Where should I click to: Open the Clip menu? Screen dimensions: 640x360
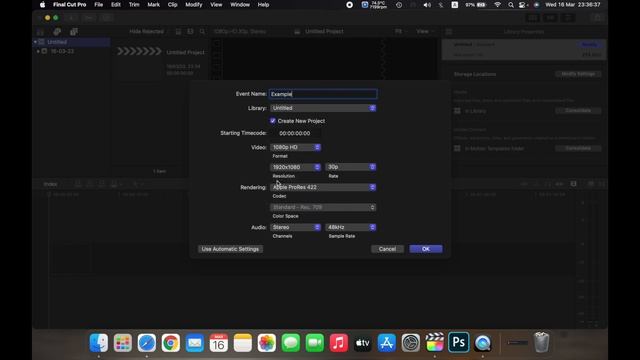click(x=172, y=5)
